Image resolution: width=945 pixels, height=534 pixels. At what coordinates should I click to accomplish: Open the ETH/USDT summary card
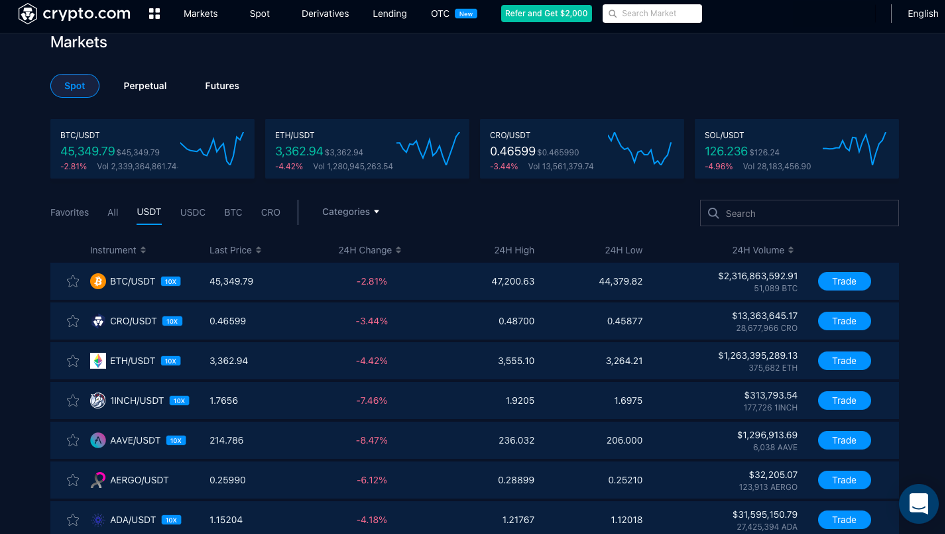tap(367, 149)
